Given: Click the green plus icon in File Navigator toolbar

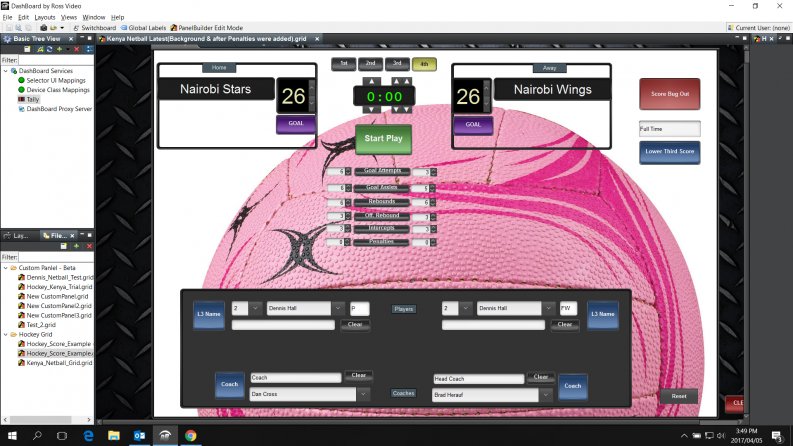Looking at the screenshot, I should [x=76, y=246].
